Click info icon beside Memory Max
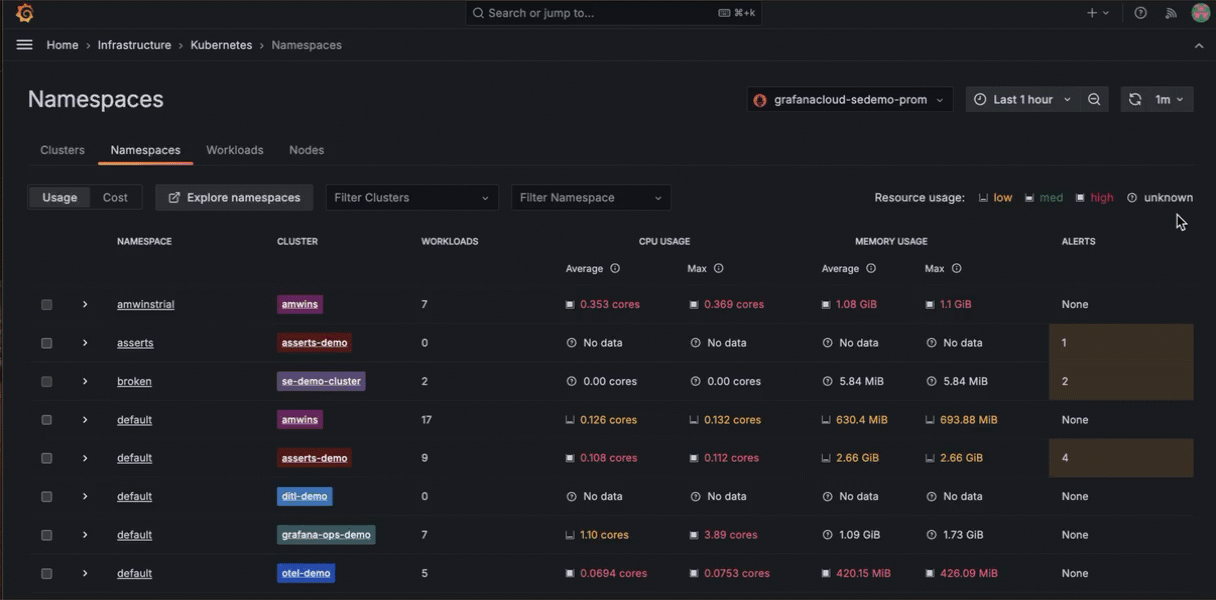The height and width of the screenshot is (600, 1216). (957, 269)
